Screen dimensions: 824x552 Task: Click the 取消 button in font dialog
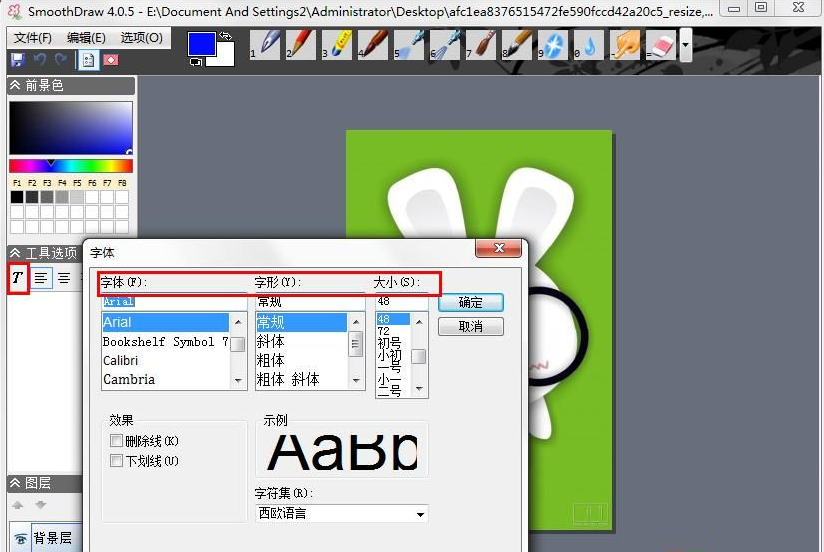tap(470, 327)
